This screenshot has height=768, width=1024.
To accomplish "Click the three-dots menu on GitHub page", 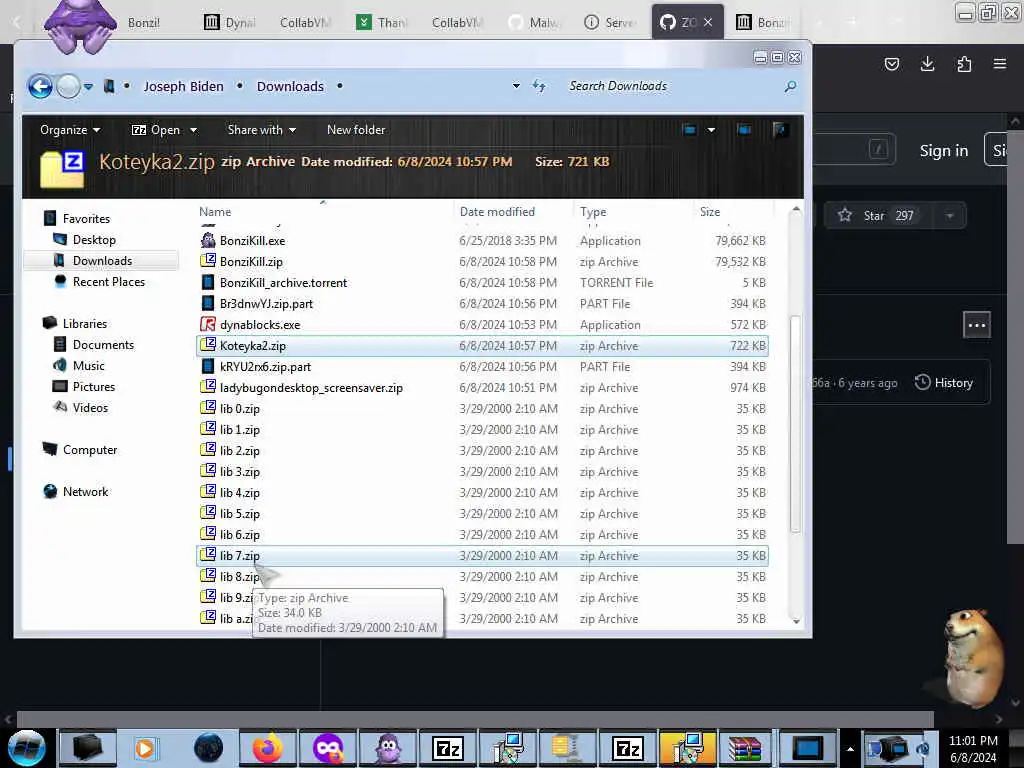I will 976,325.
